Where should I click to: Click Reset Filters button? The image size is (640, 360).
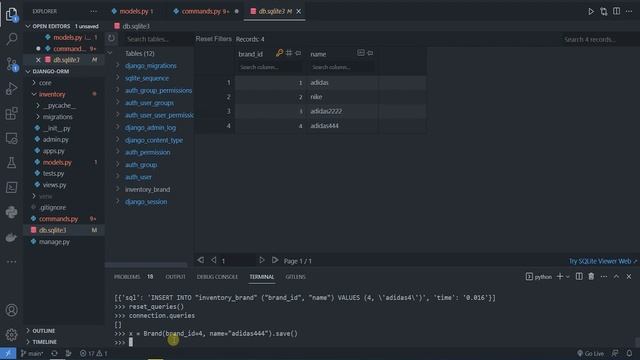point(213,39)
